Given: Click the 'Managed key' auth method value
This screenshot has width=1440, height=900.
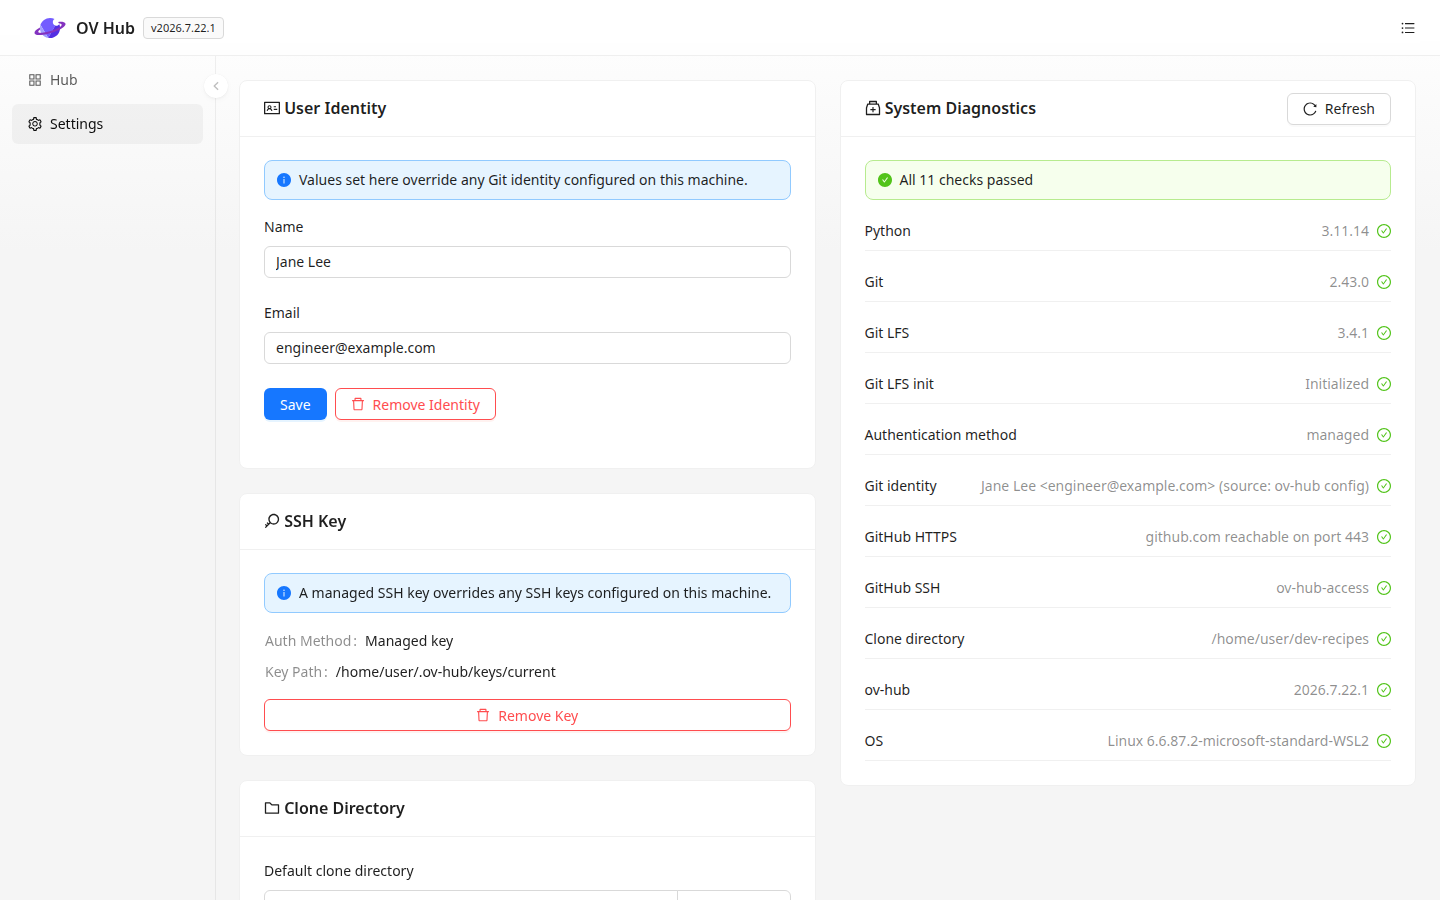Looking at the screenshot, I should pos(409,641).
